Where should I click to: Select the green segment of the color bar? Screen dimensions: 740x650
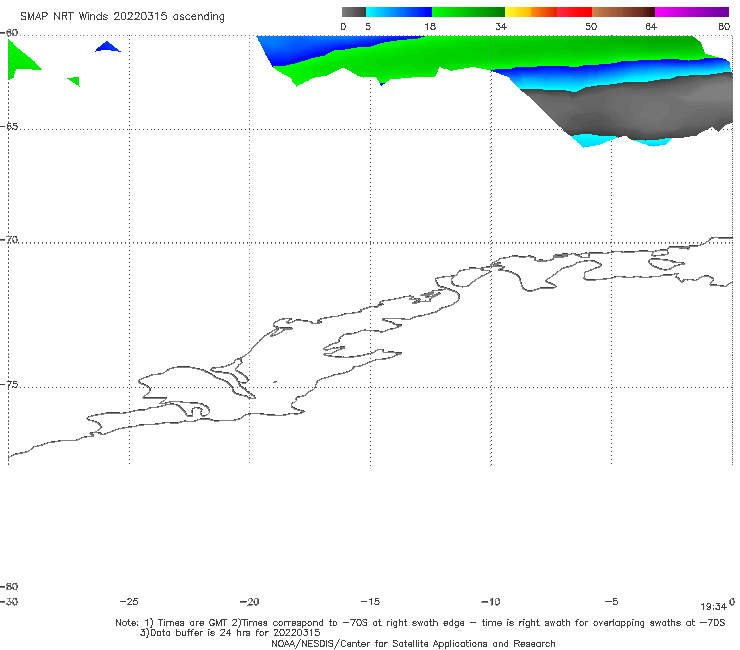[x=468, y=12]
